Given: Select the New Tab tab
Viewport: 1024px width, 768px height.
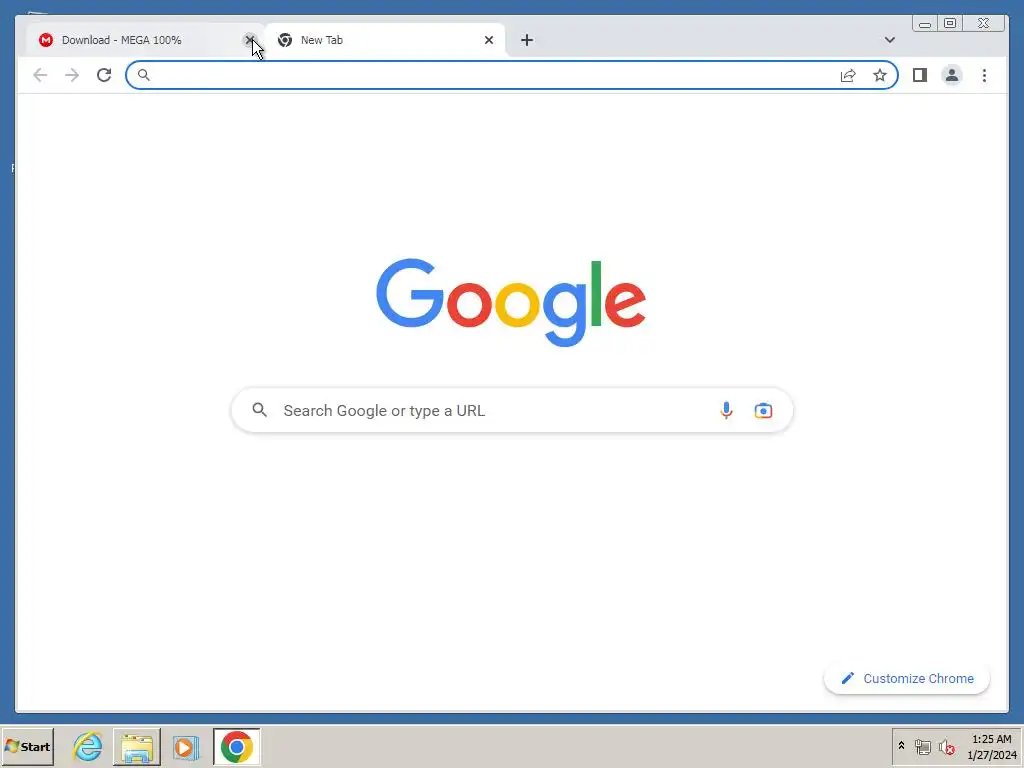Looking at the screenshot, I should tap(385, 40).
